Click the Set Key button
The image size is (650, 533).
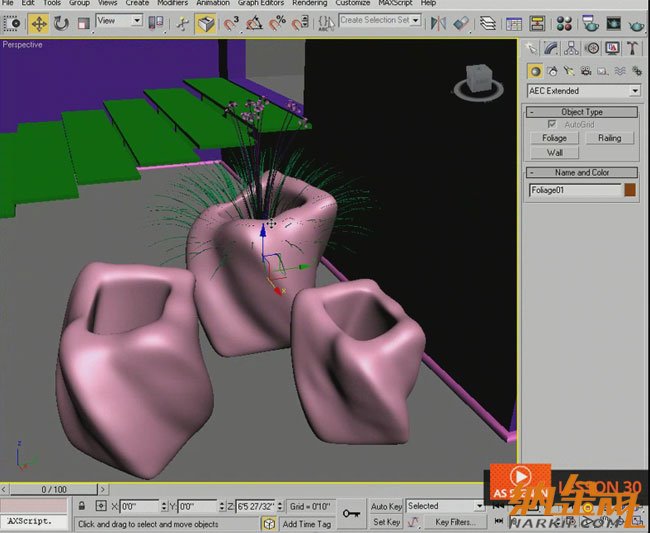[386, 522]
